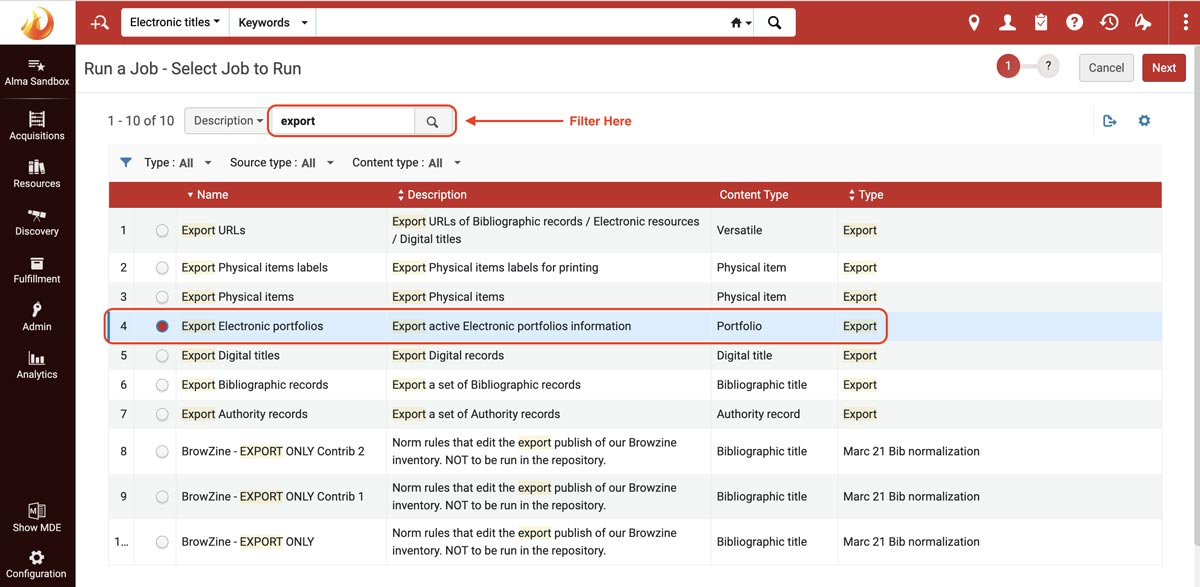
Task: Open the Keywords search field dropdown
Action: click(x=273, y=22)
